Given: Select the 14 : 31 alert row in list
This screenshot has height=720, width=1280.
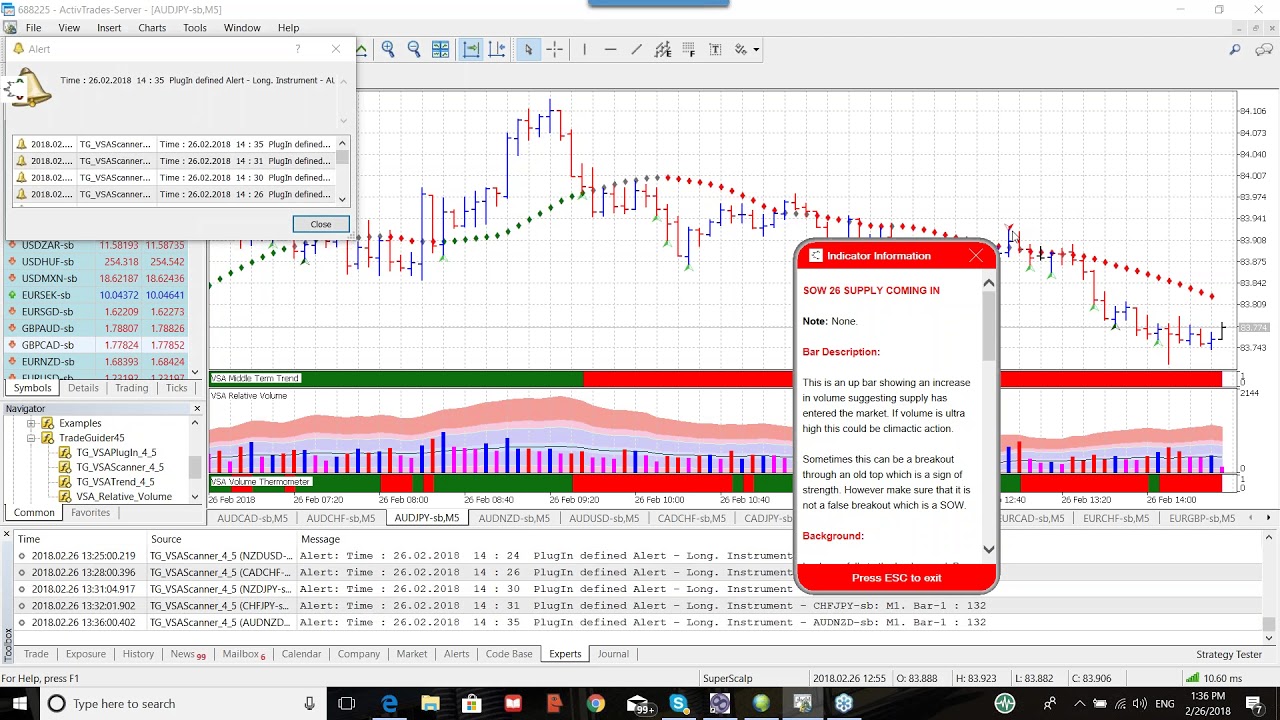Looking at the screenshot, I should 174,161.
